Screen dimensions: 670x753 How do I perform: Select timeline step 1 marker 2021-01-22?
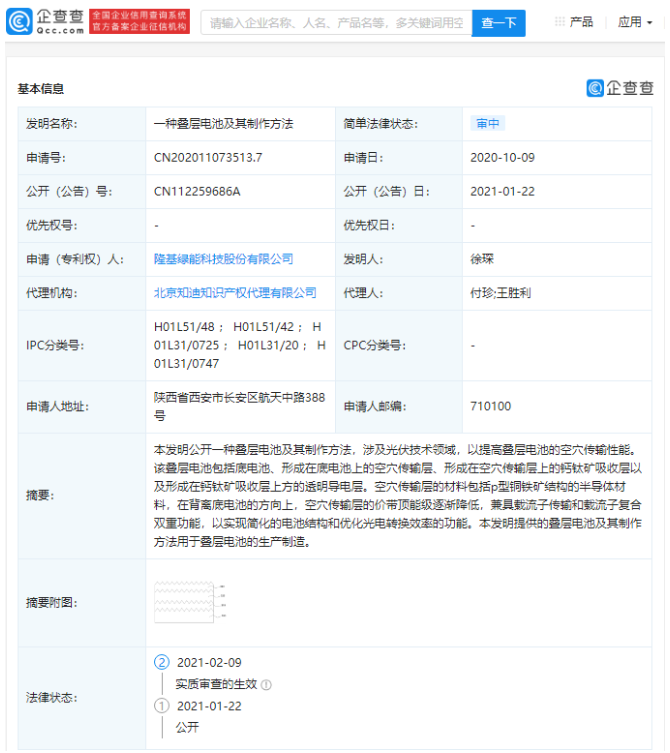tap(162, 706)
